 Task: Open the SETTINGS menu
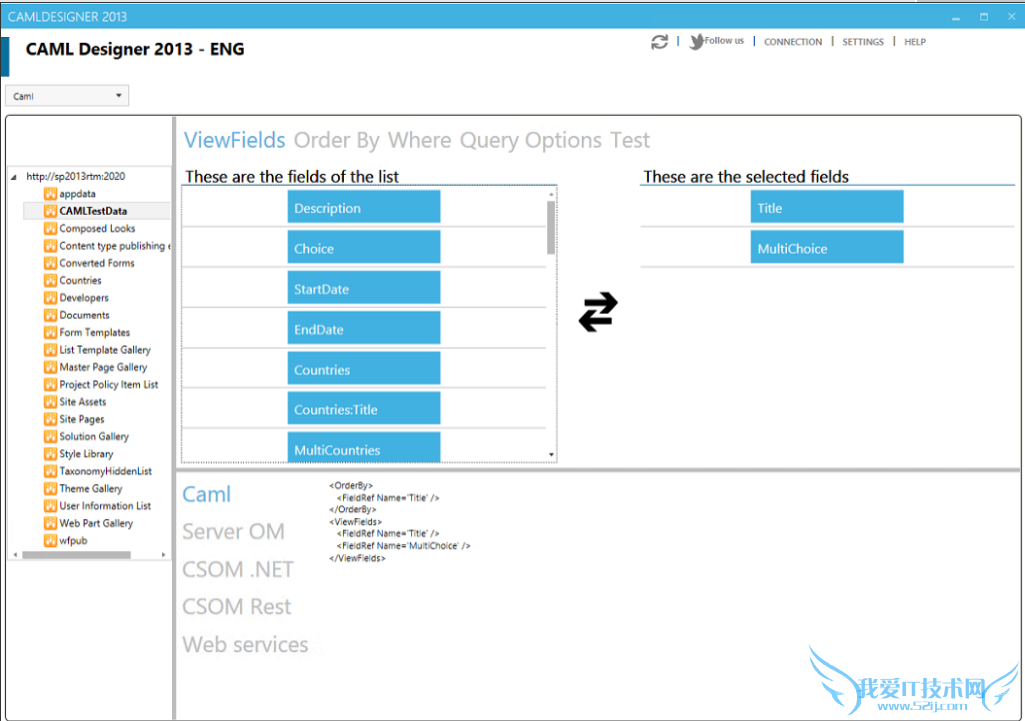coord(862,42)
